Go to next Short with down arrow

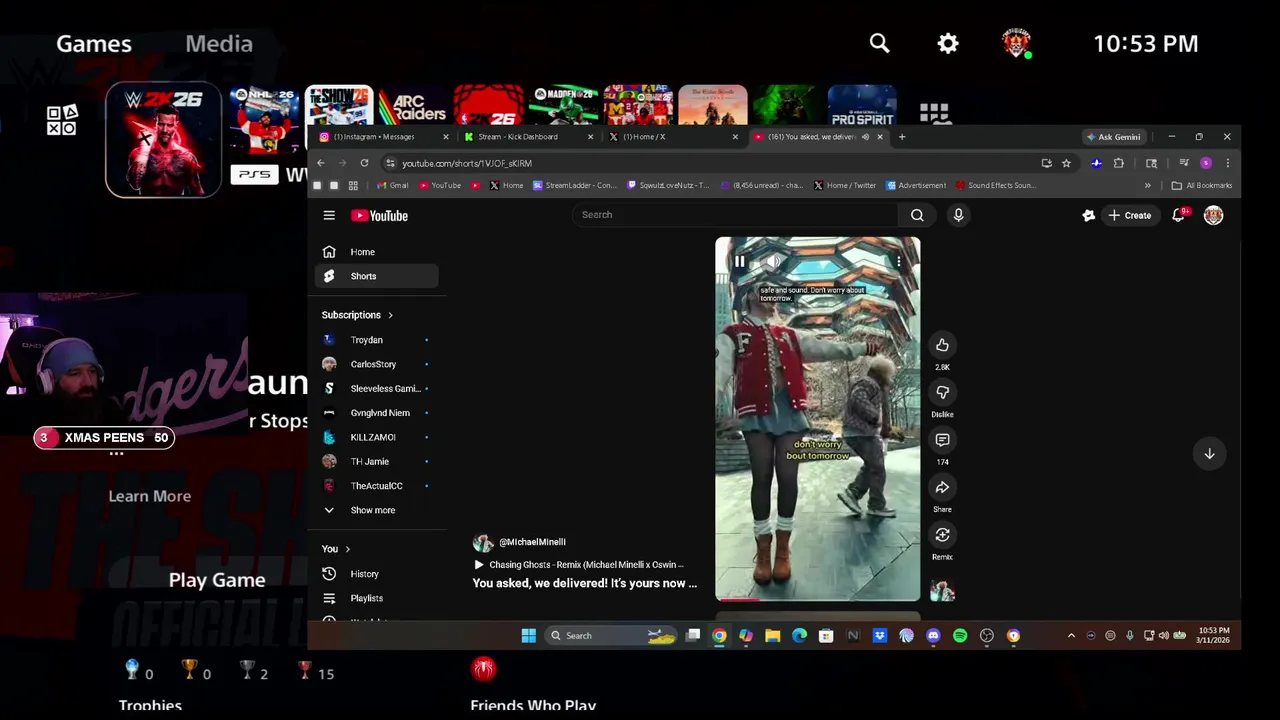click(1209, 454)
